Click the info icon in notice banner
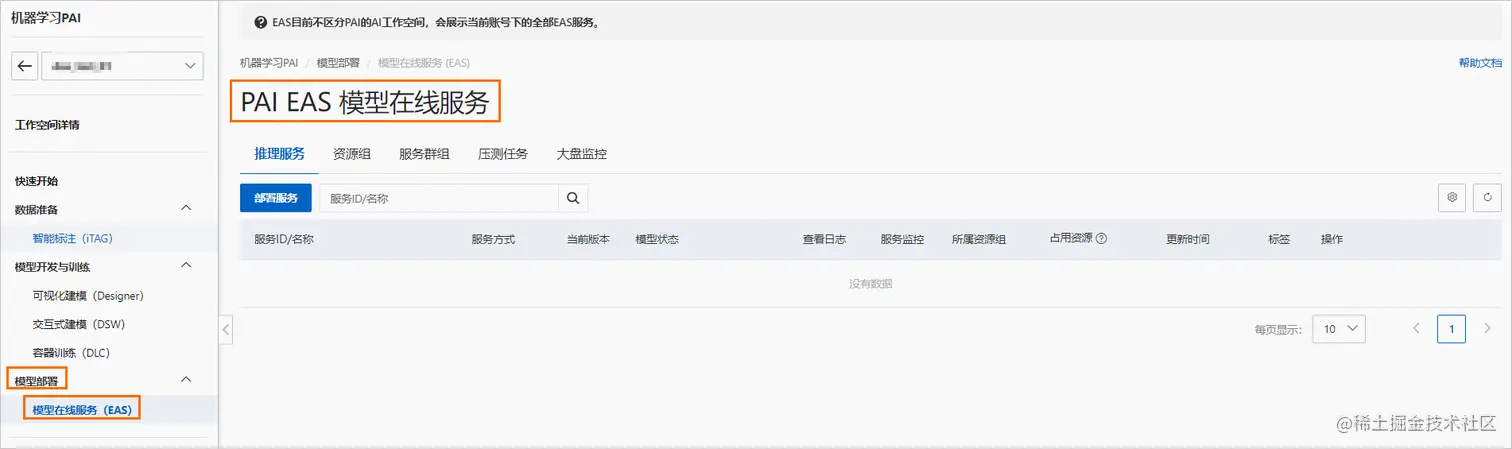 pos(261,22)
